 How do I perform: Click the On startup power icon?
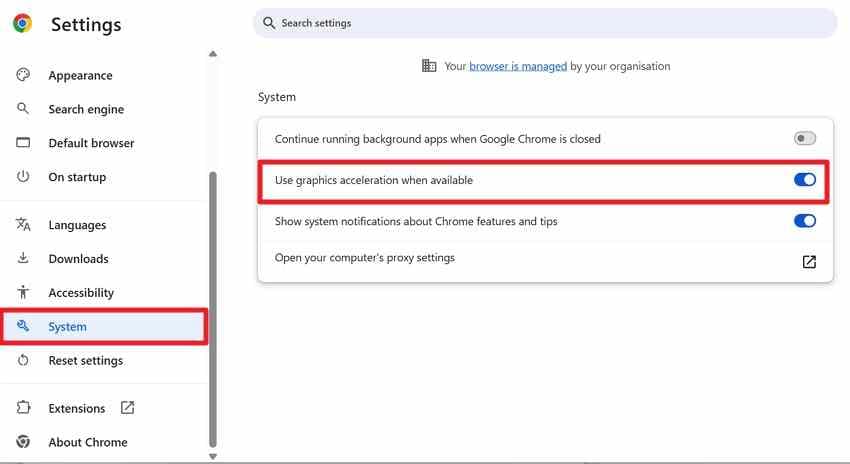[x=23, y=176]
